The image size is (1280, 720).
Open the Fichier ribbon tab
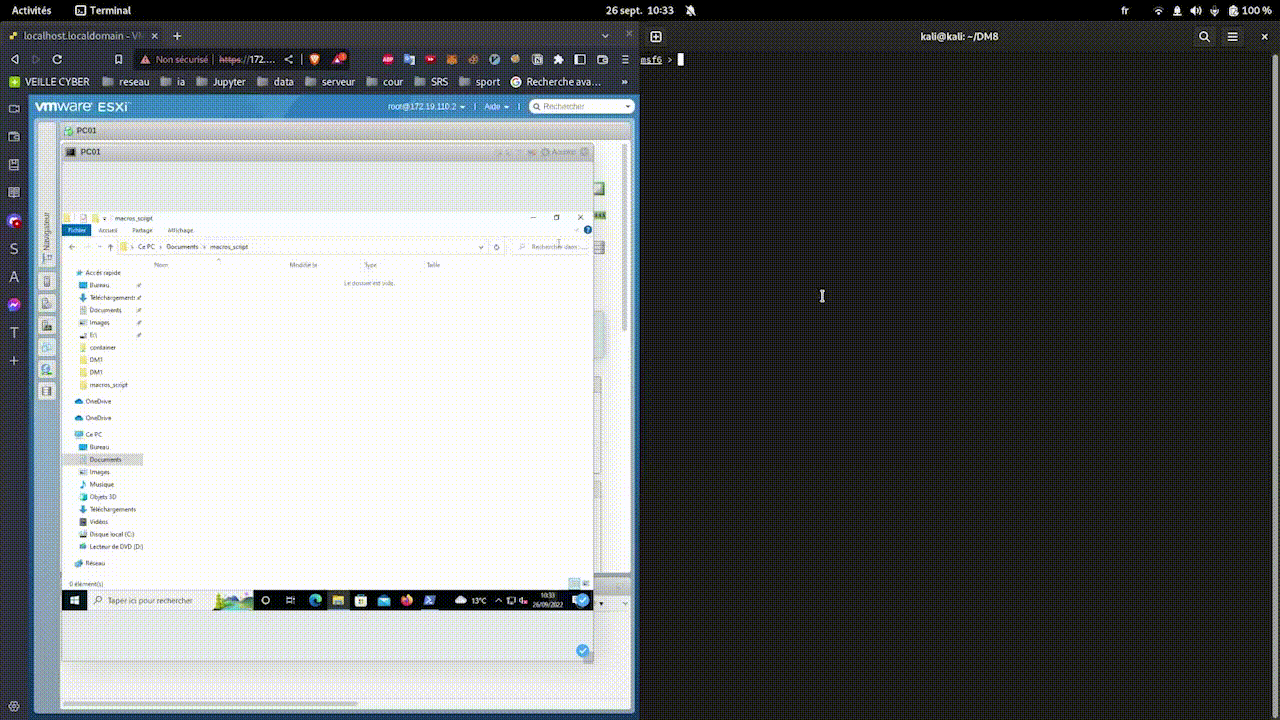[x=77, y=230]
